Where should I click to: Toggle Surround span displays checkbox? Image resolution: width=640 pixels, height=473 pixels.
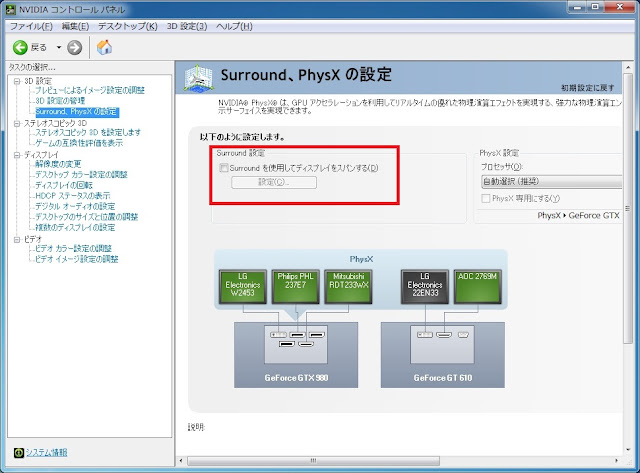point(224,168)
